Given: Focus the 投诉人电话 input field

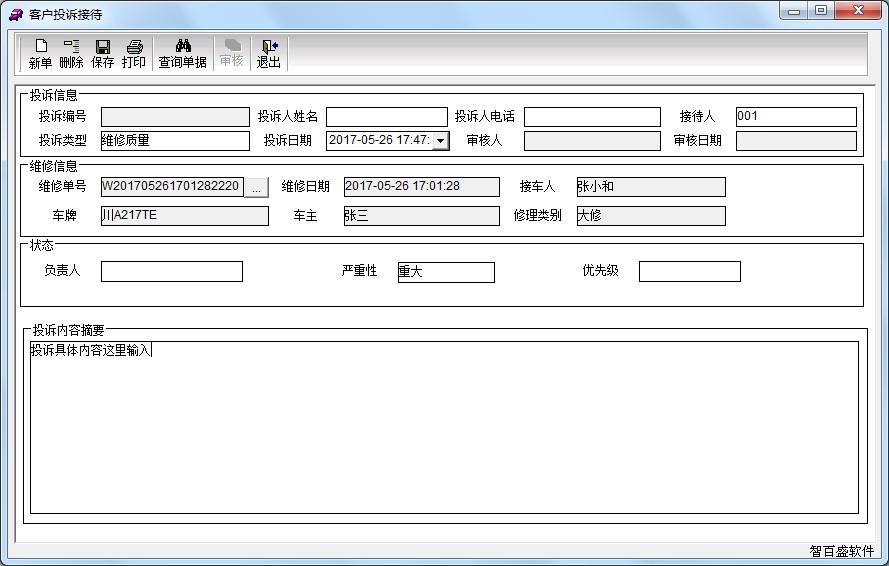Looking at the screenshot, I should [x=592, y=117].
